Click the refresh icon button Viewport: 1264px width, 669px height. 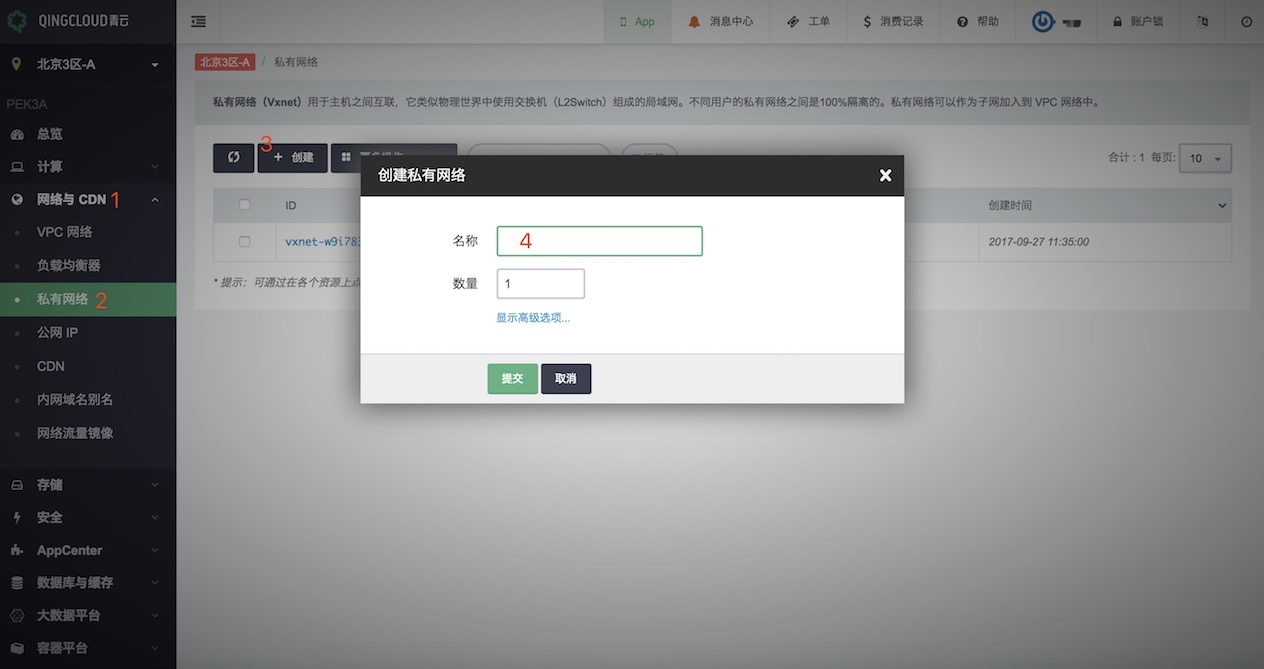pos(233,158)
